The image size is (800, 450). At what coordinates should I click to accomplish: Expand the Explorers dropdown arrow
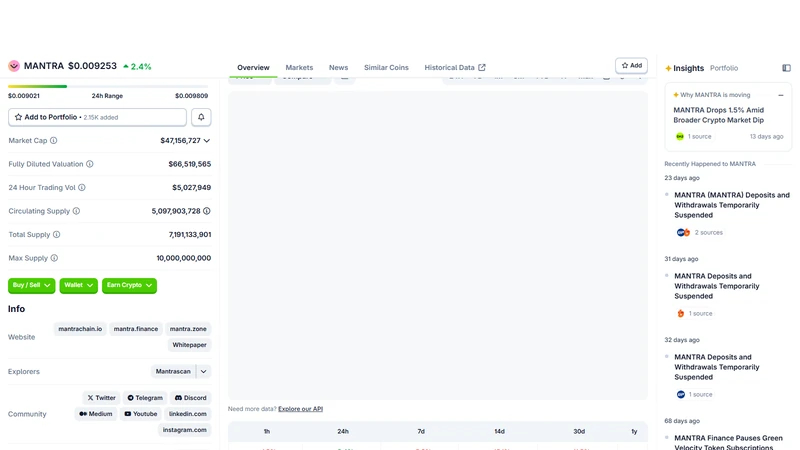click(204, 371)
